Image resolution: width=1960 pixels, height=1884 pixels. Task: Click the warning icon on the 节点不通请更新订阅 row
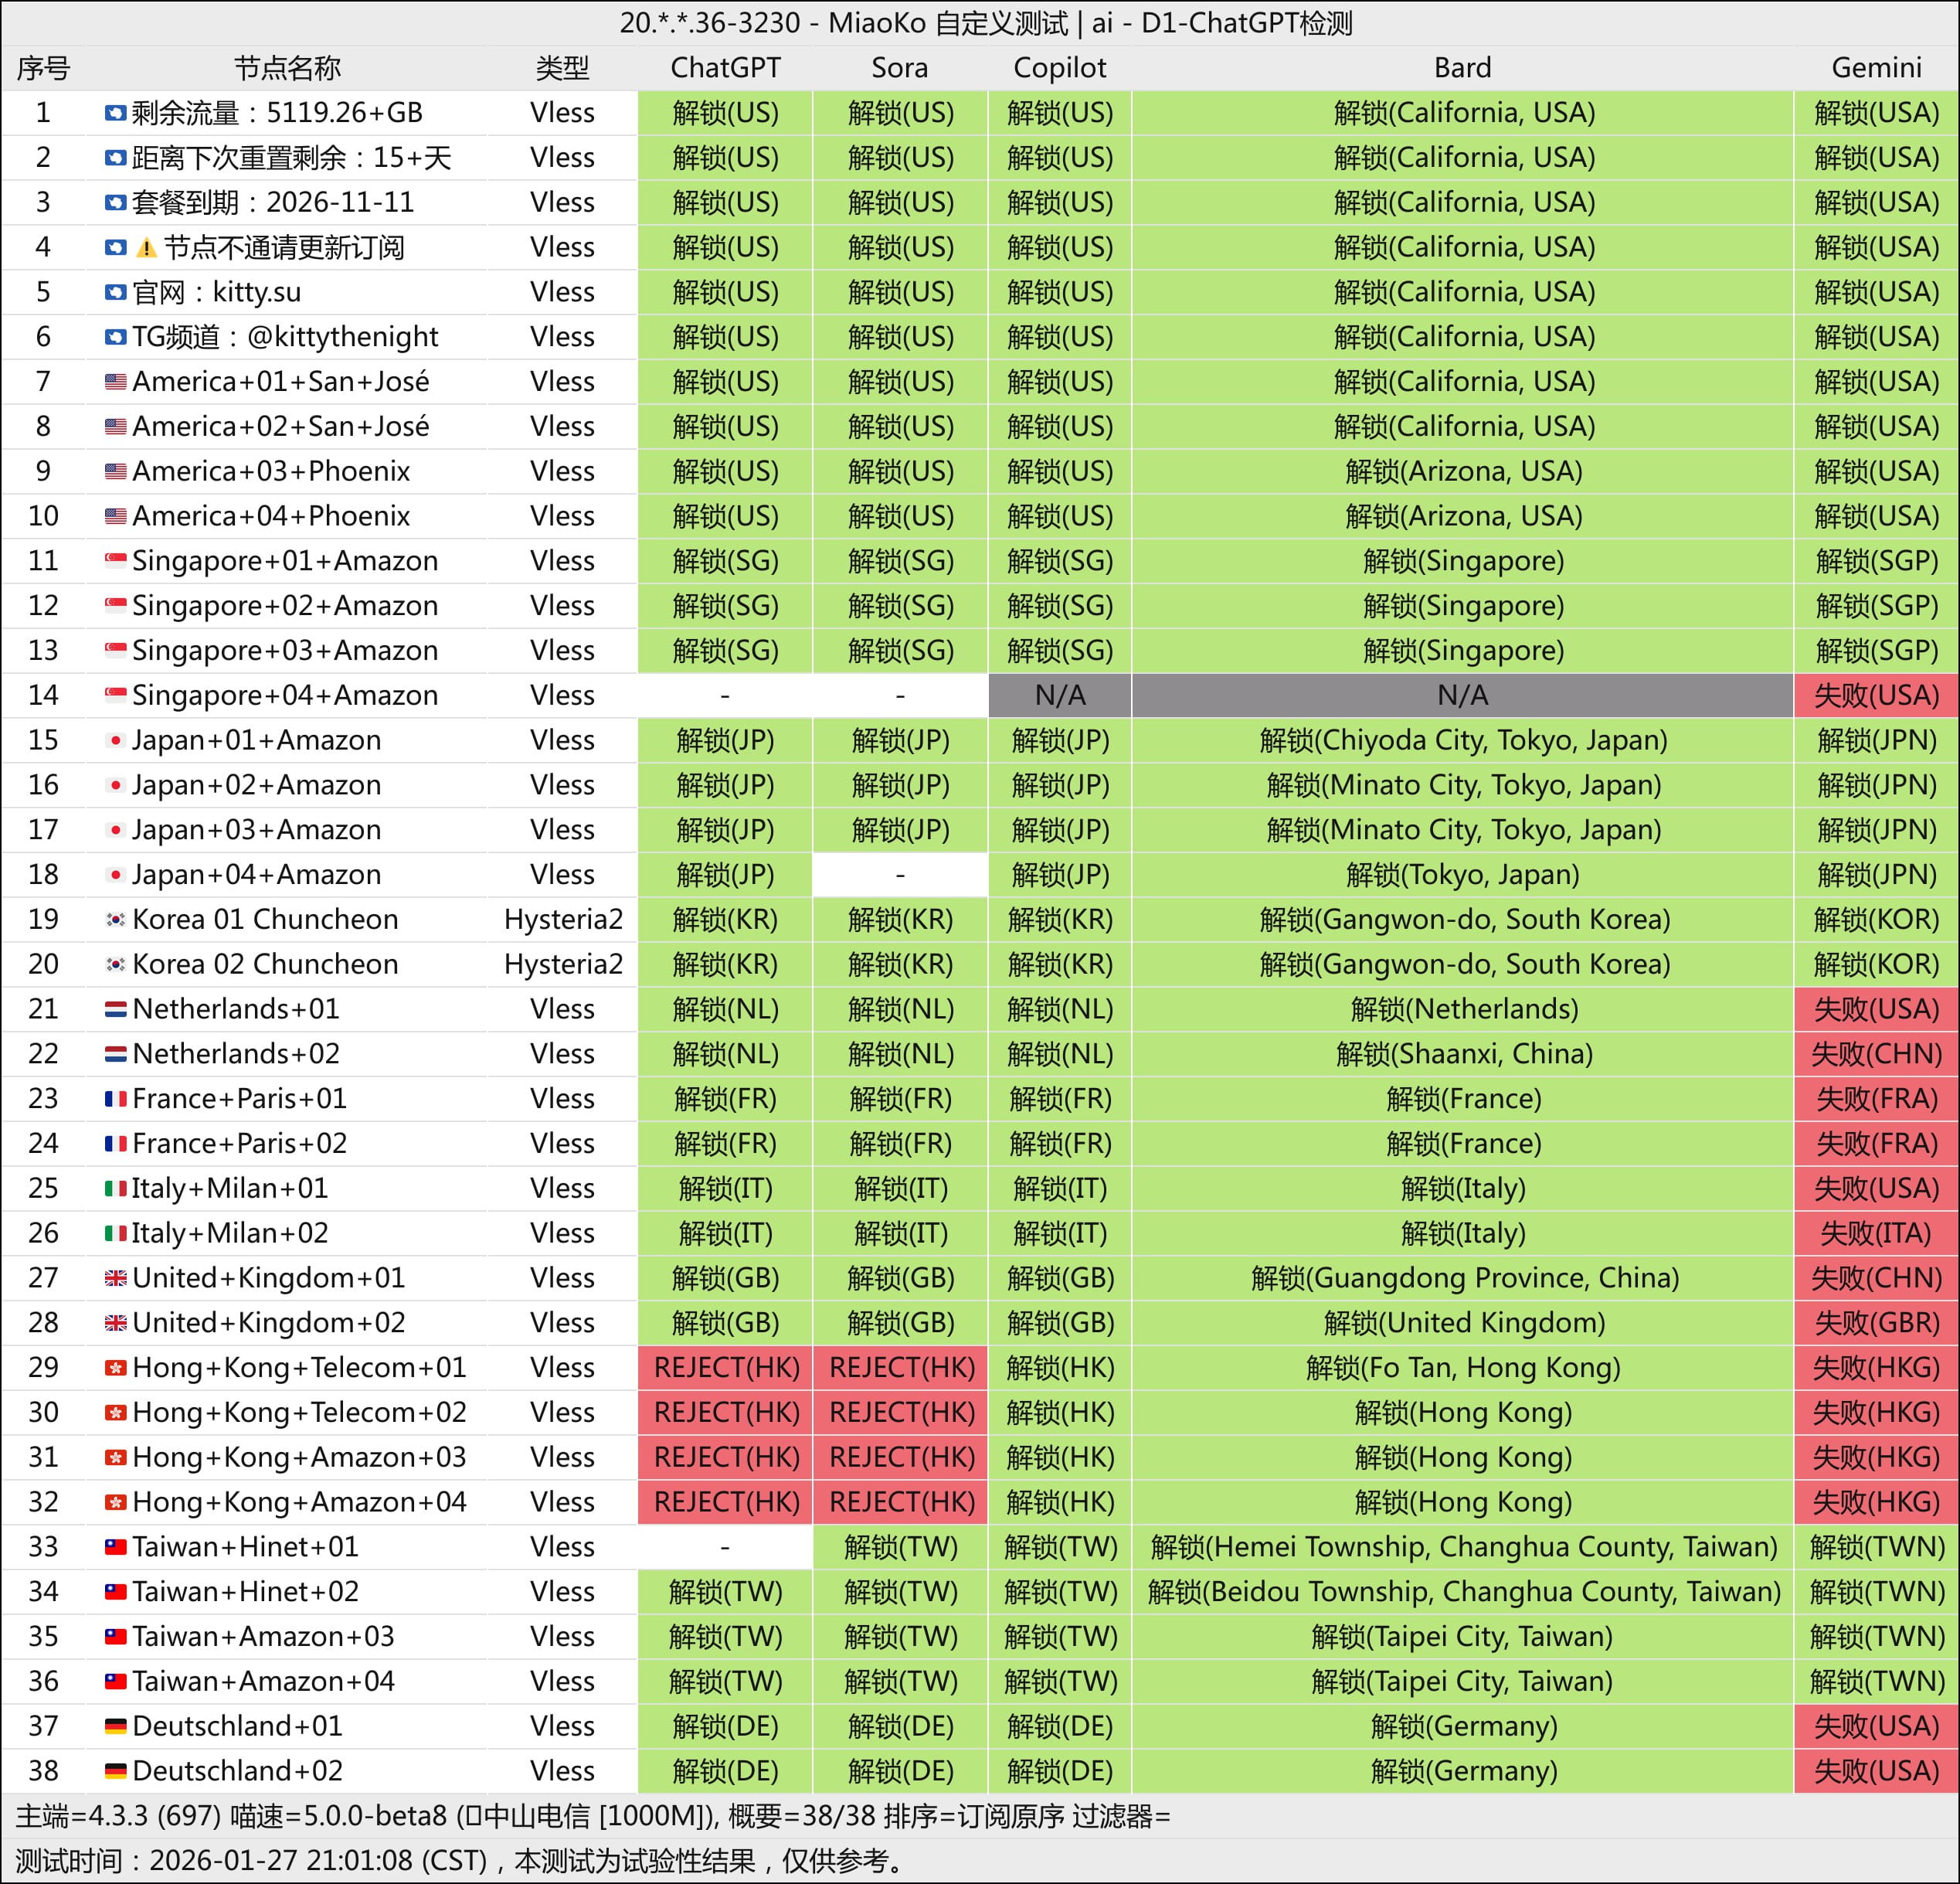point(147,247)
